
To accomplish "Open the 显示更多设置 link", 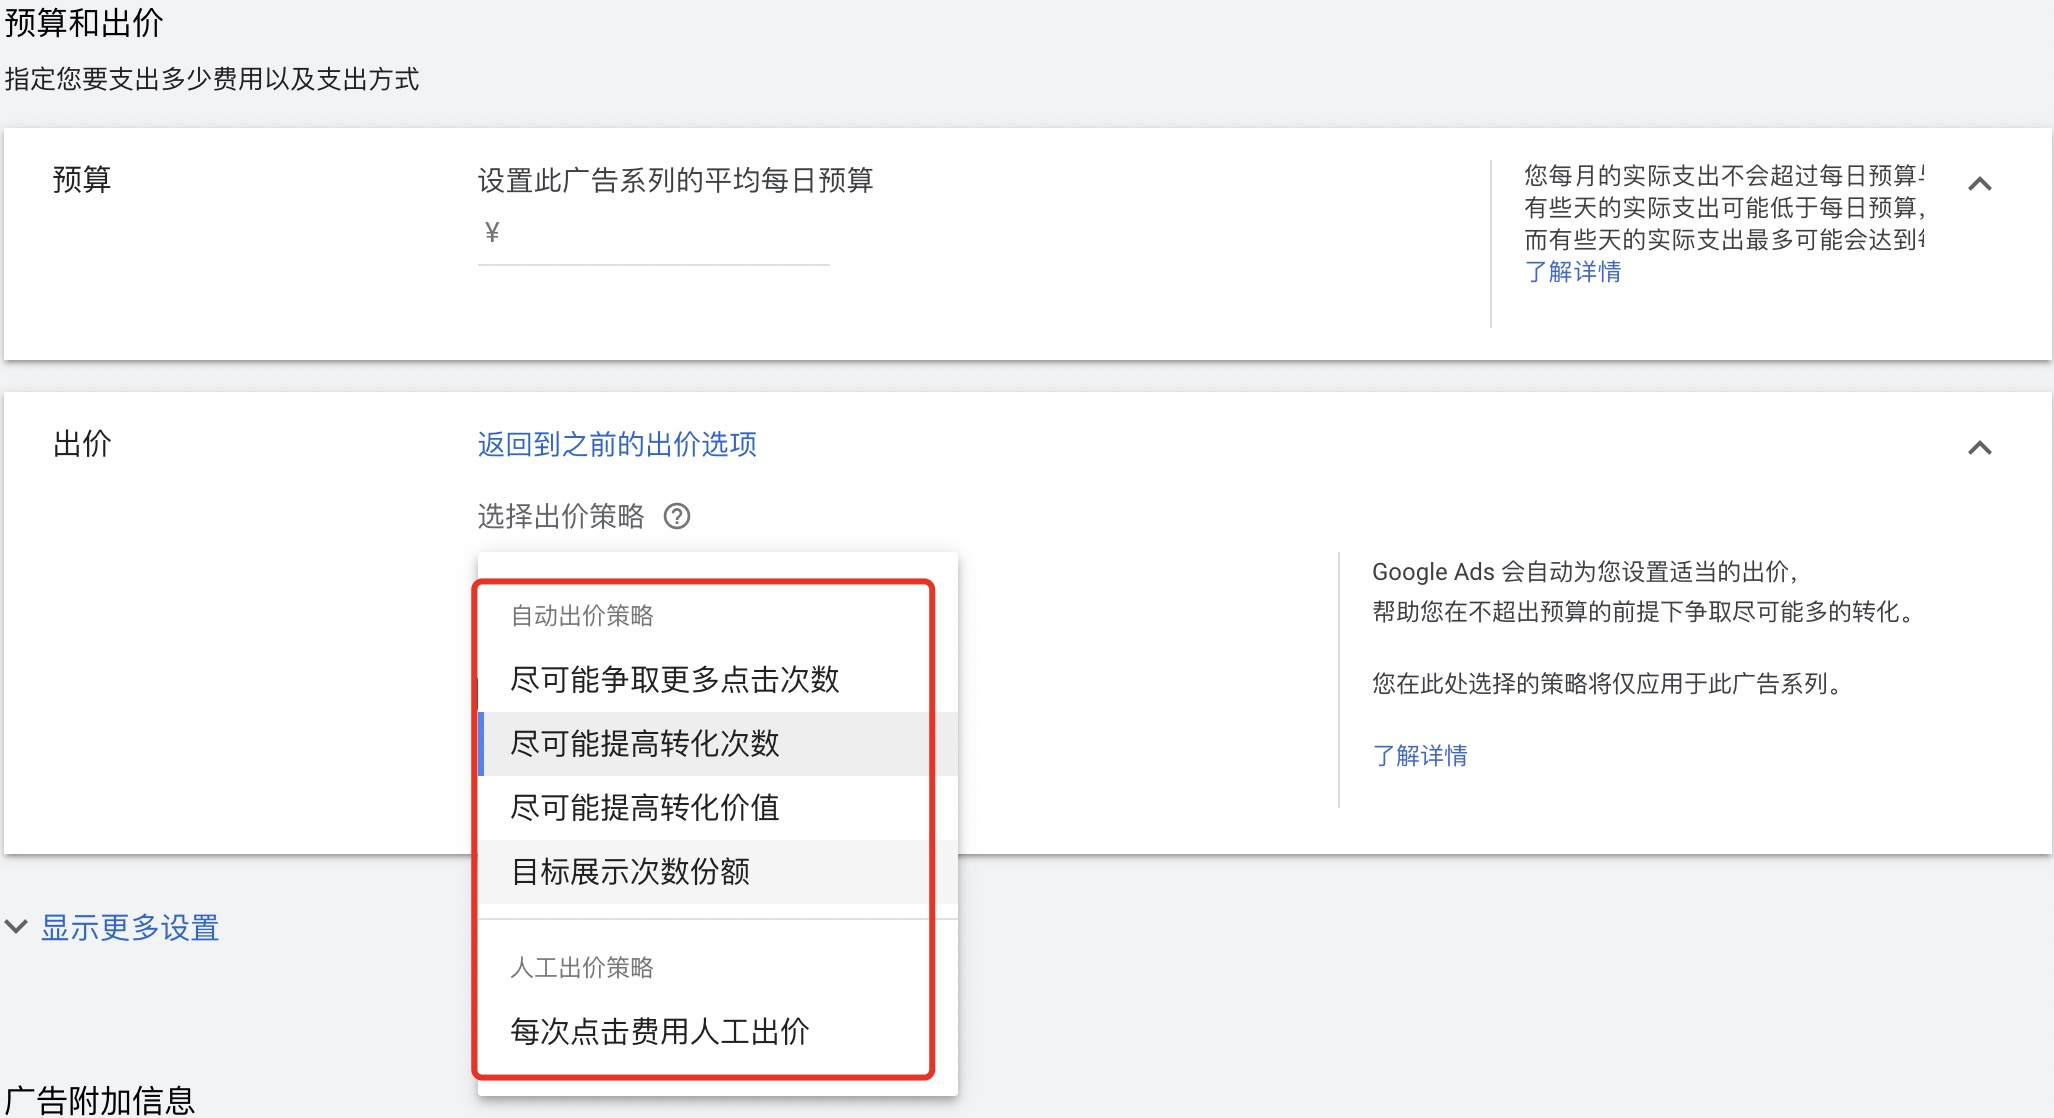I will coord(130,927).
